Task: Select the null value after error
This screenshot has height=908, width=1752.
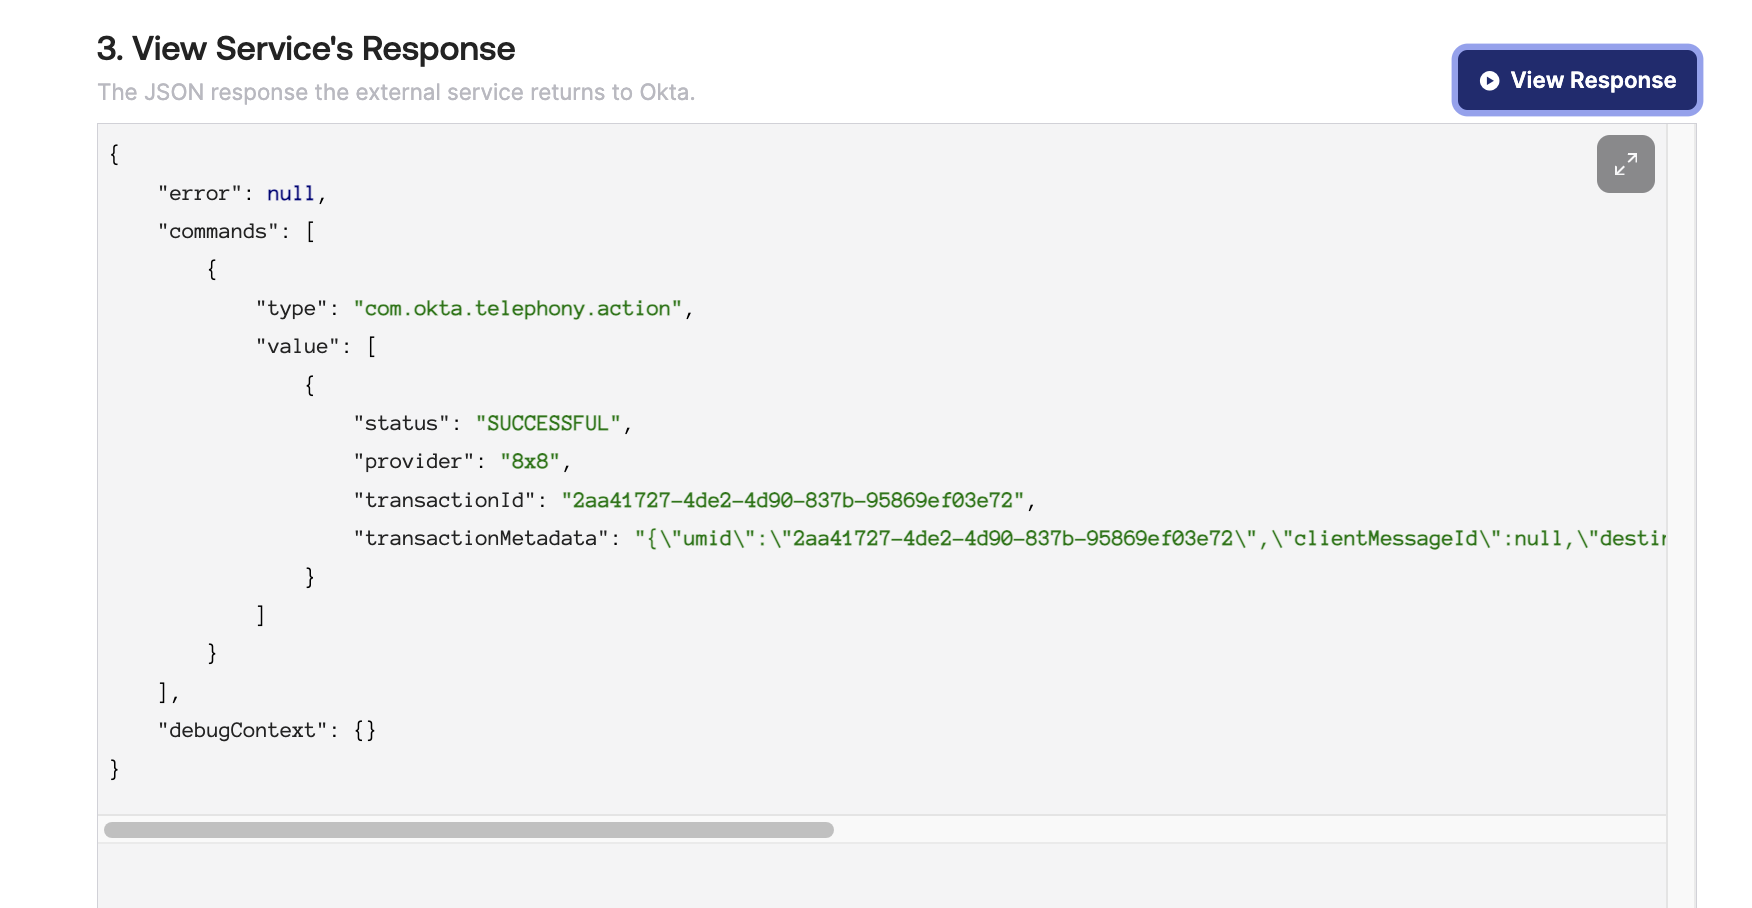Action: (290, 193)
